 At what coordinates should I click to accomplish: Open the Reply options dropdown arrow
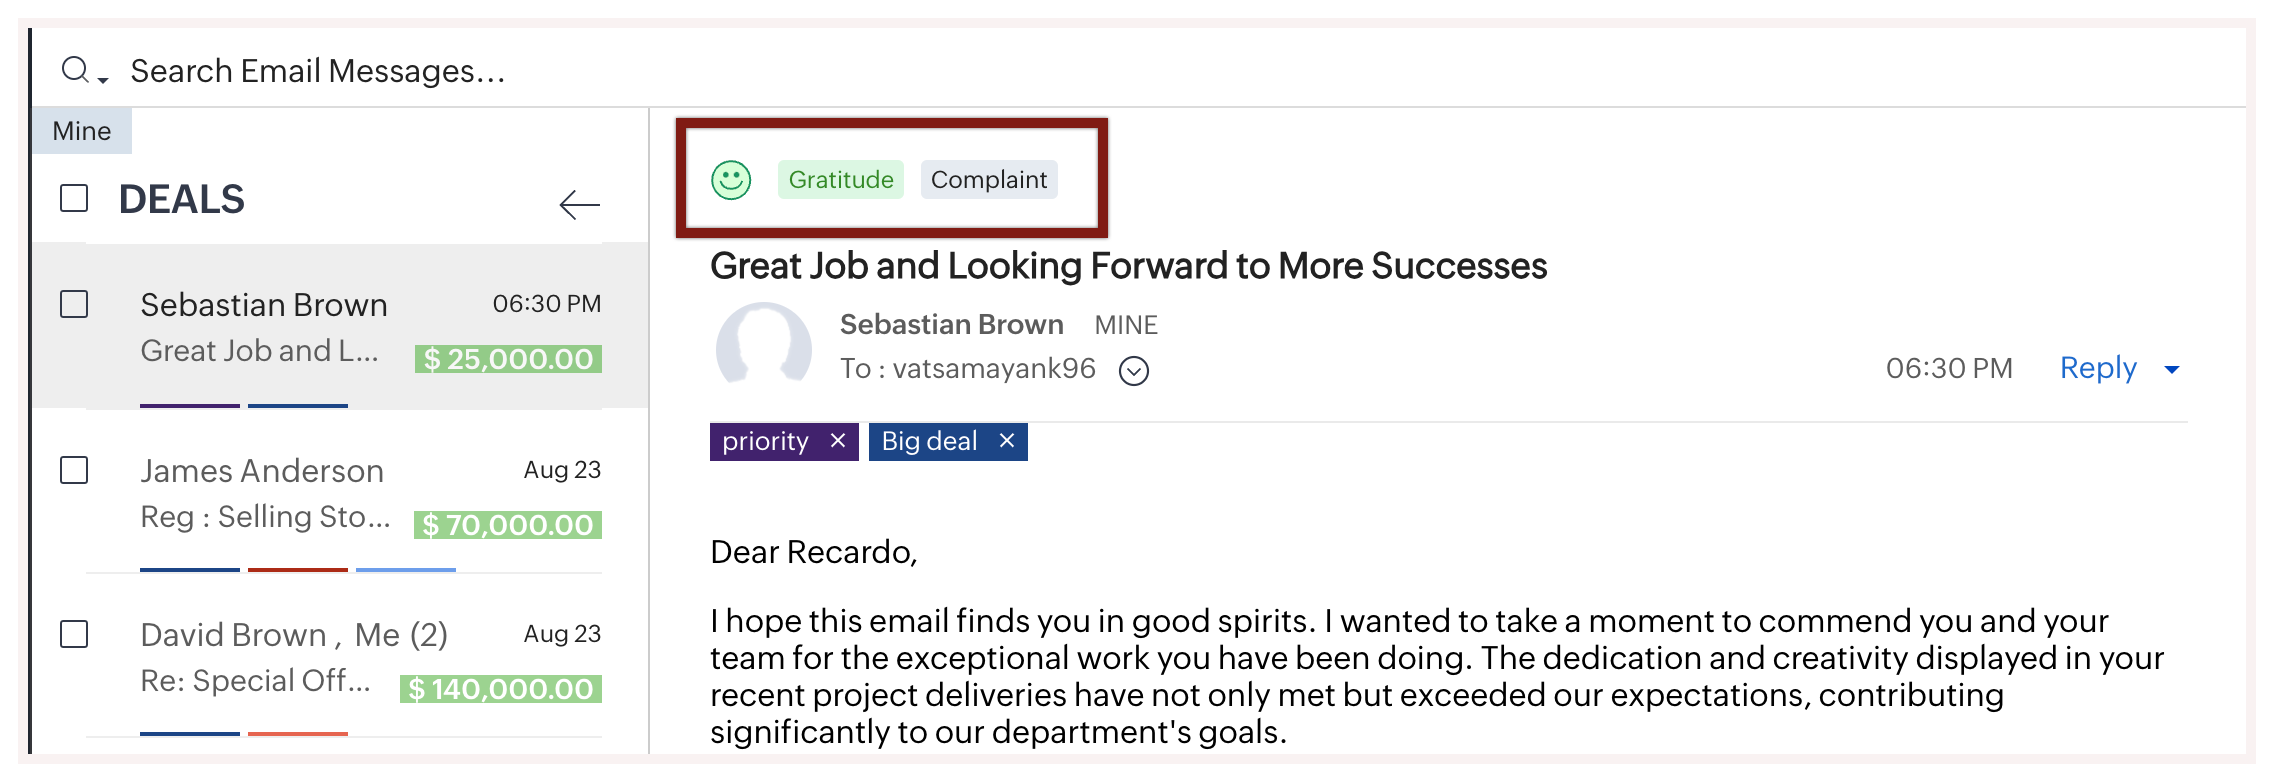(x=2172, y=370)
